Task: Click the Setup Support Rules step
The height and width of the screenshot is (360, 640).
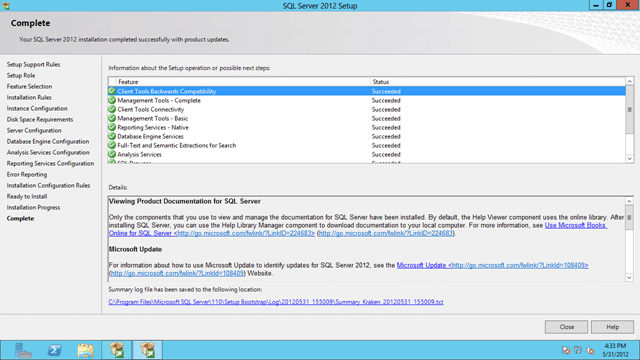Action: [x=33, y=64]
